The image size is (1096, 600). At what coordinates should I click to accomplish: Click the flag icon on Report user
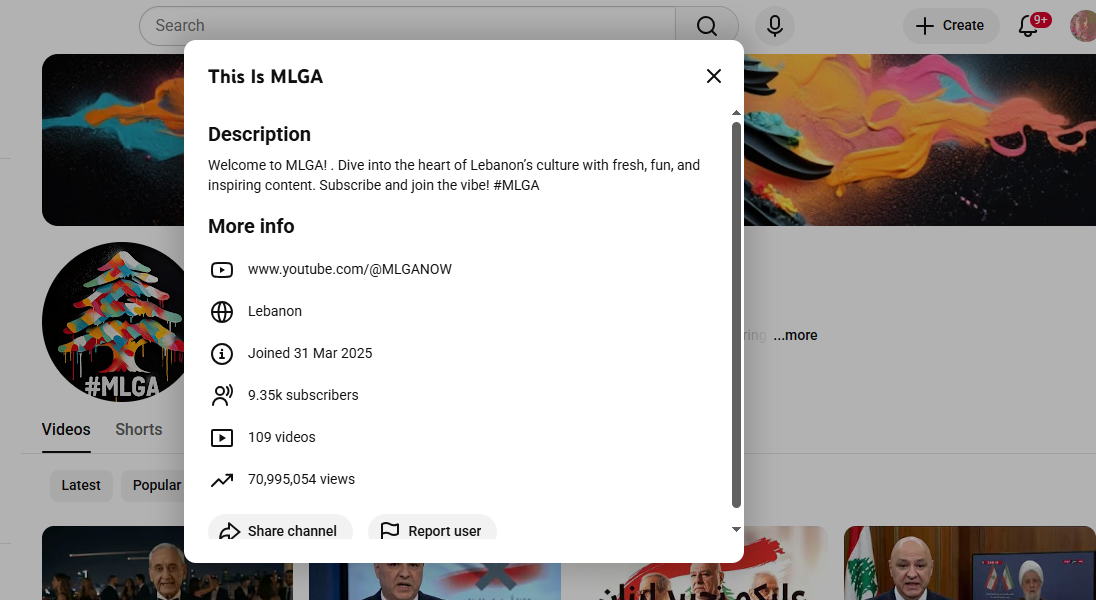(x=391, y=531)
